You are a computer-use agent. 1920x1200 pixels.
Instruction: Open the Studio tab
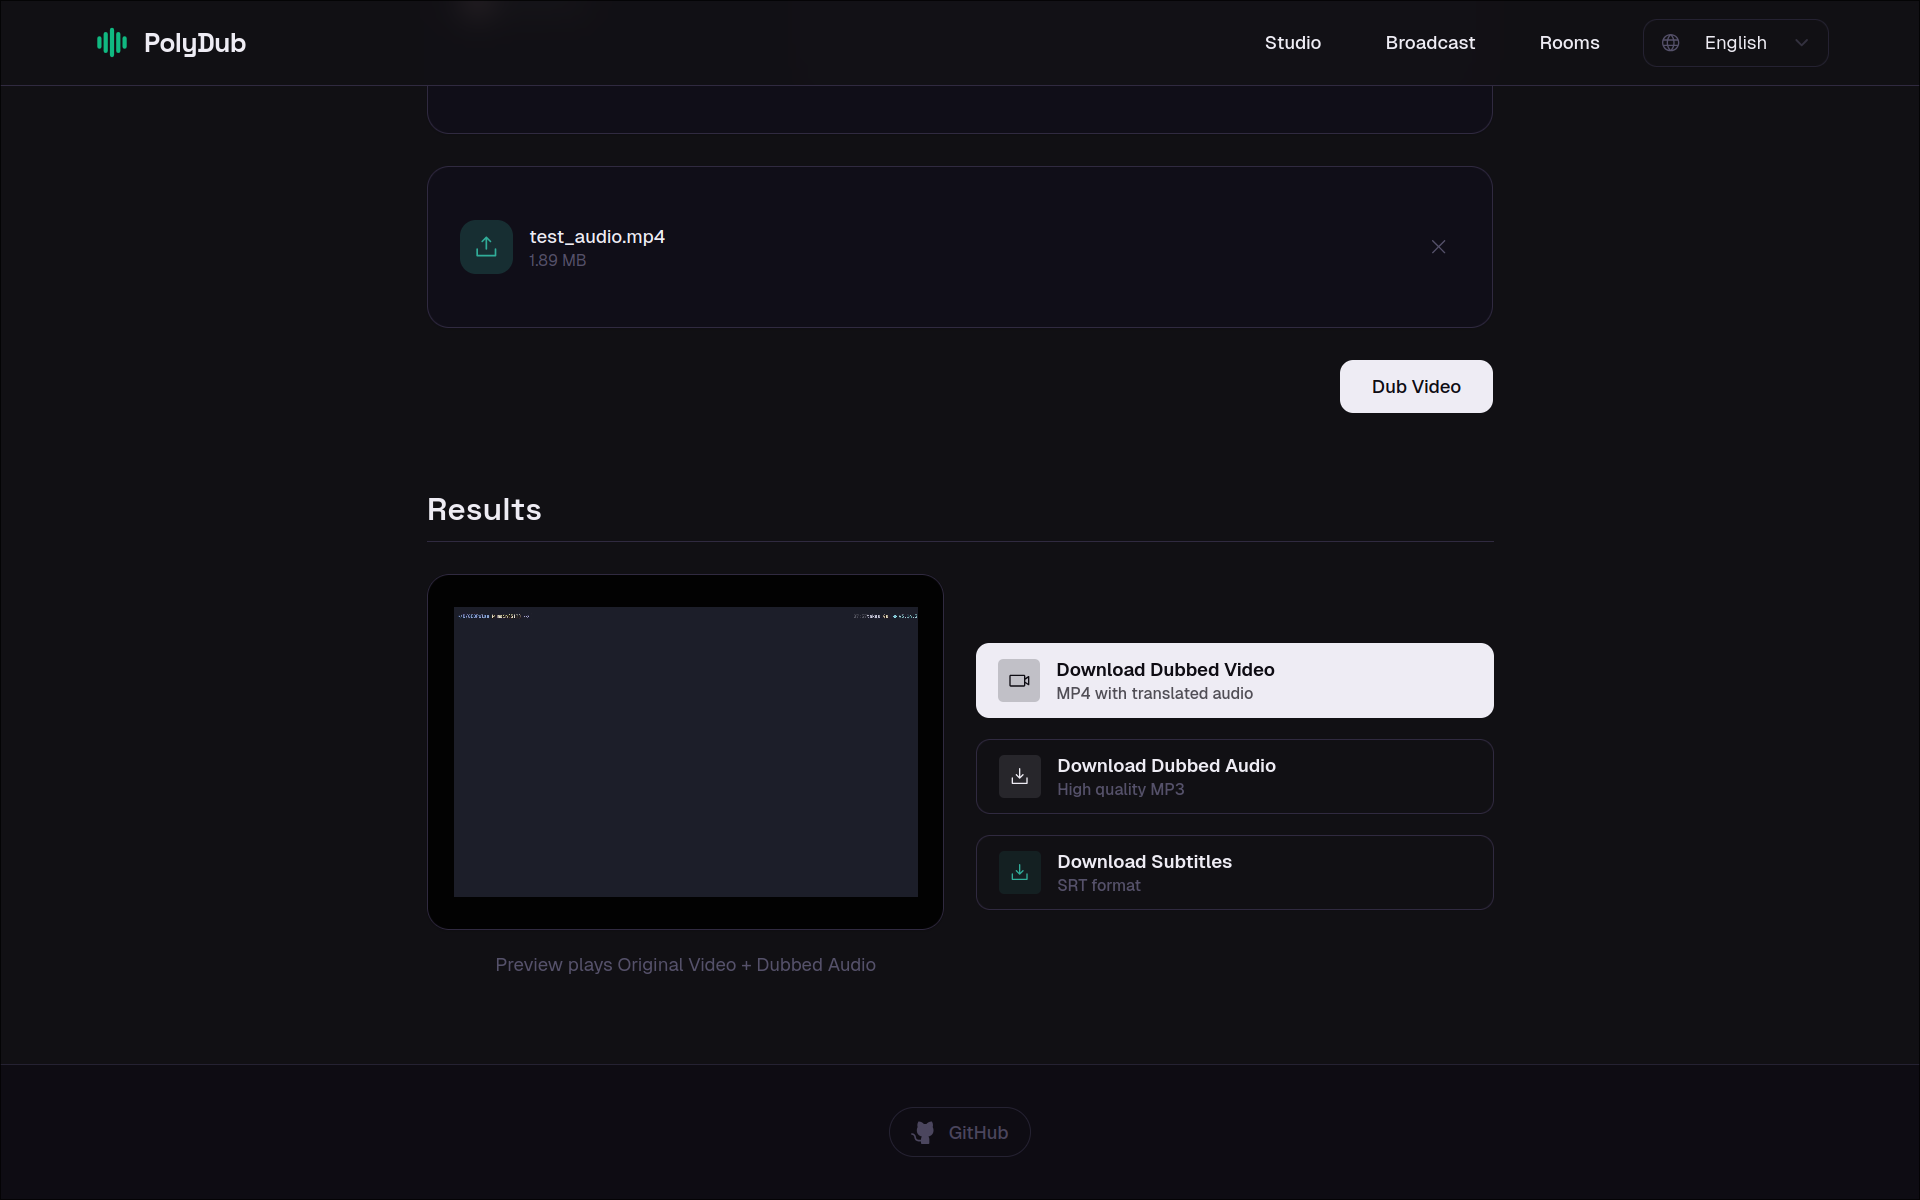[1292, 43]
